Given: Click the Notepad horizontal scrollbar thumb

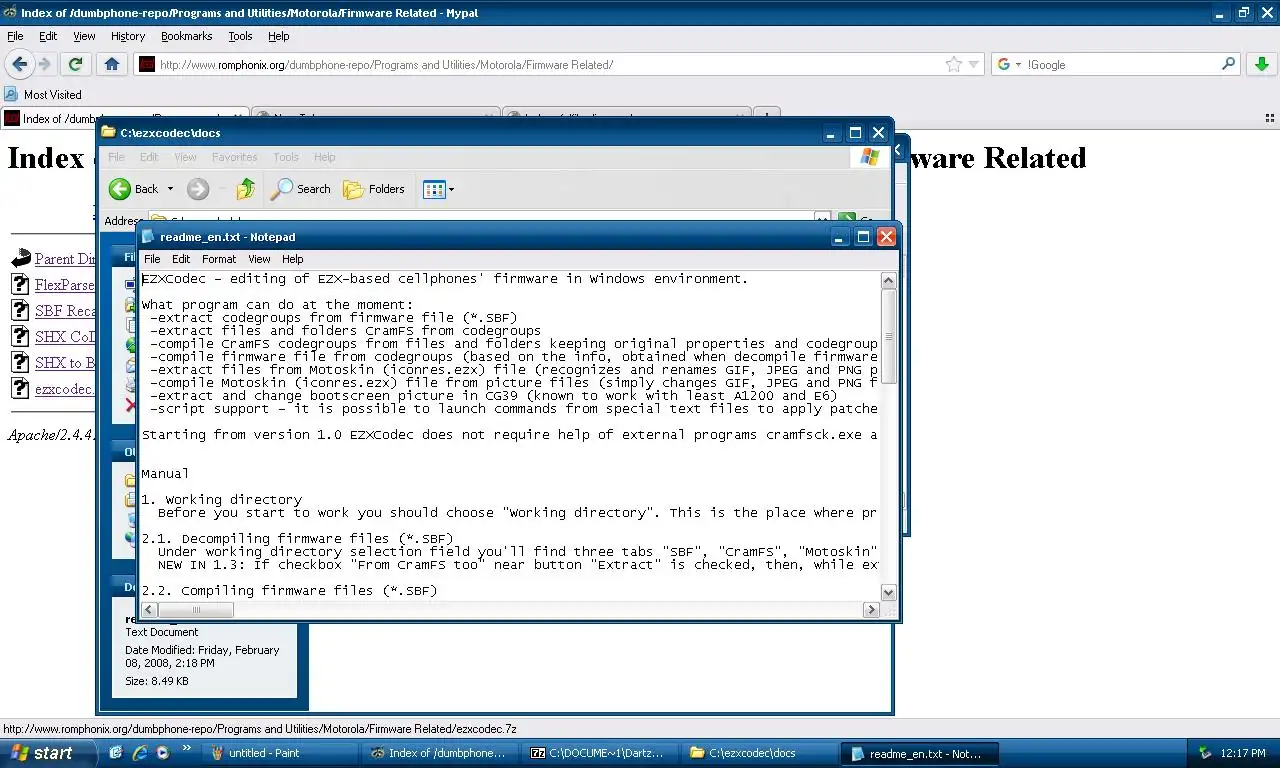Looking at the screenshot, I should pyautogui.click(x=196, y=609).
